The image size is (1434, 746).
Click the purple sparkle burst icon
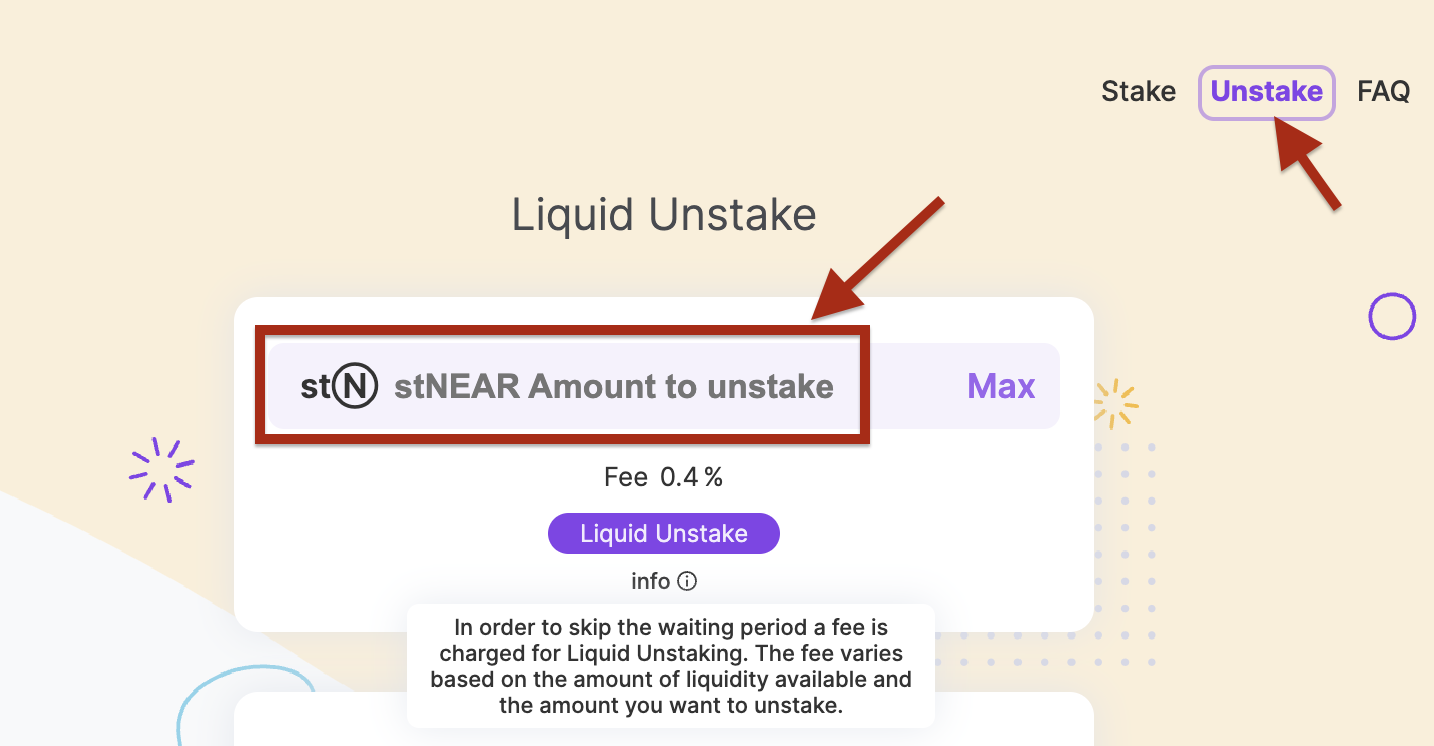[161, 468]
